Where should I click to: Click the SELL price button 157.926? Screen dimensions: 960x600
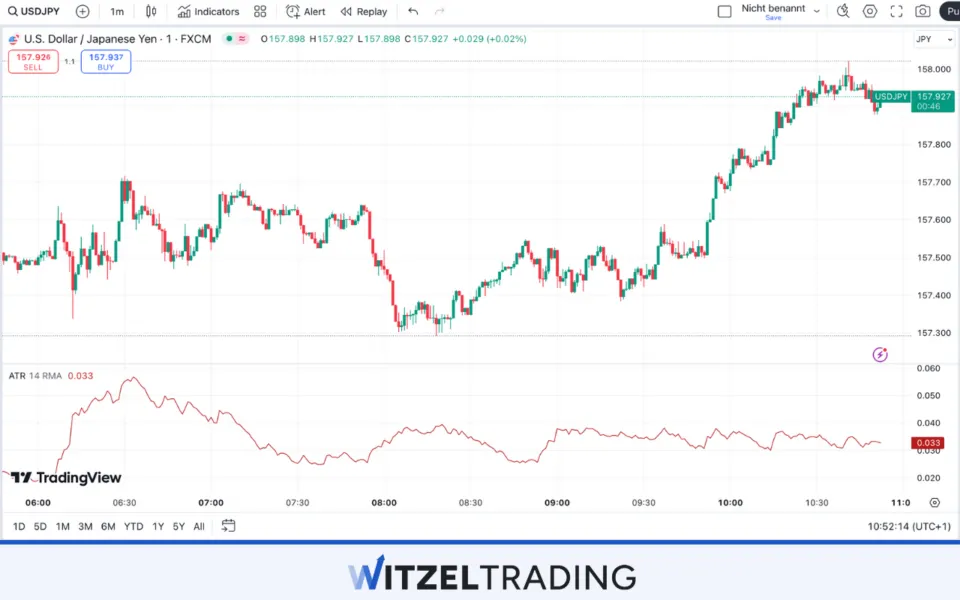click(x=33, y=61)
